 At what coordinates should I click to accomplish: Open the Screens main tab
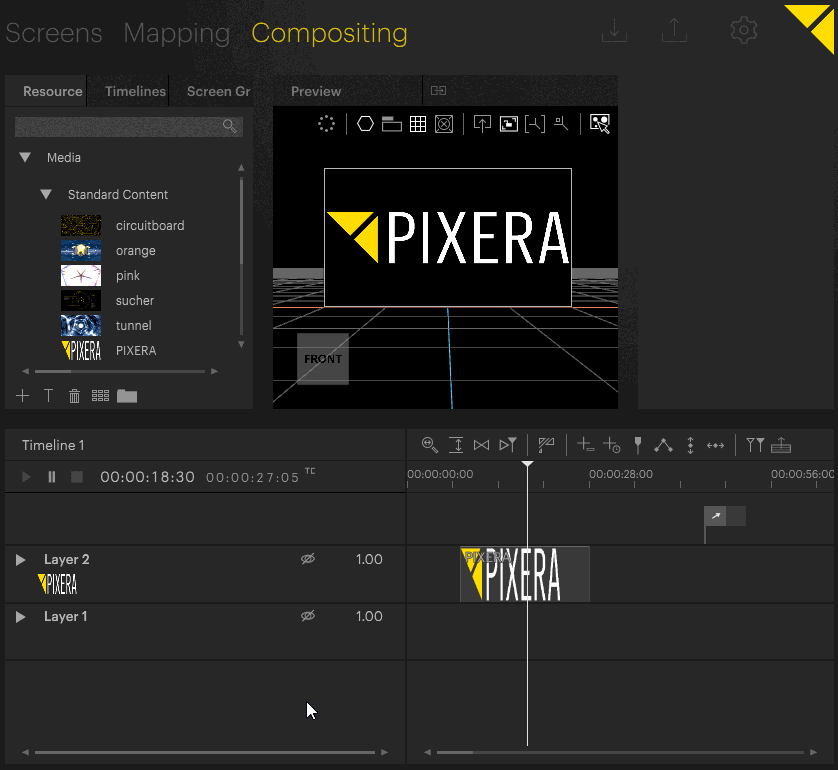[53, 33]
